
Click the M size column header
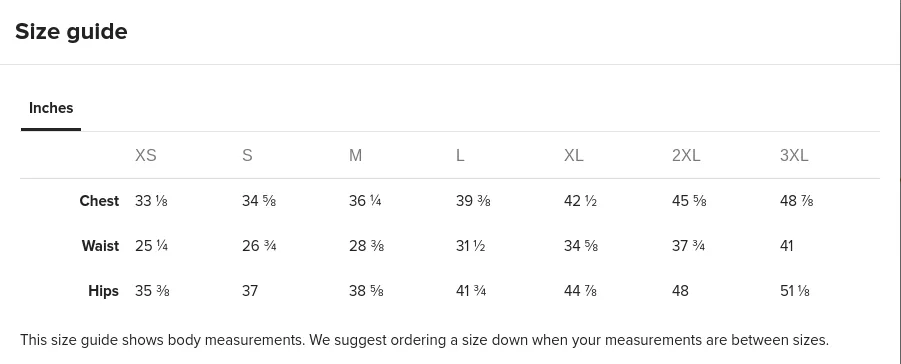[x=355, y=155]
